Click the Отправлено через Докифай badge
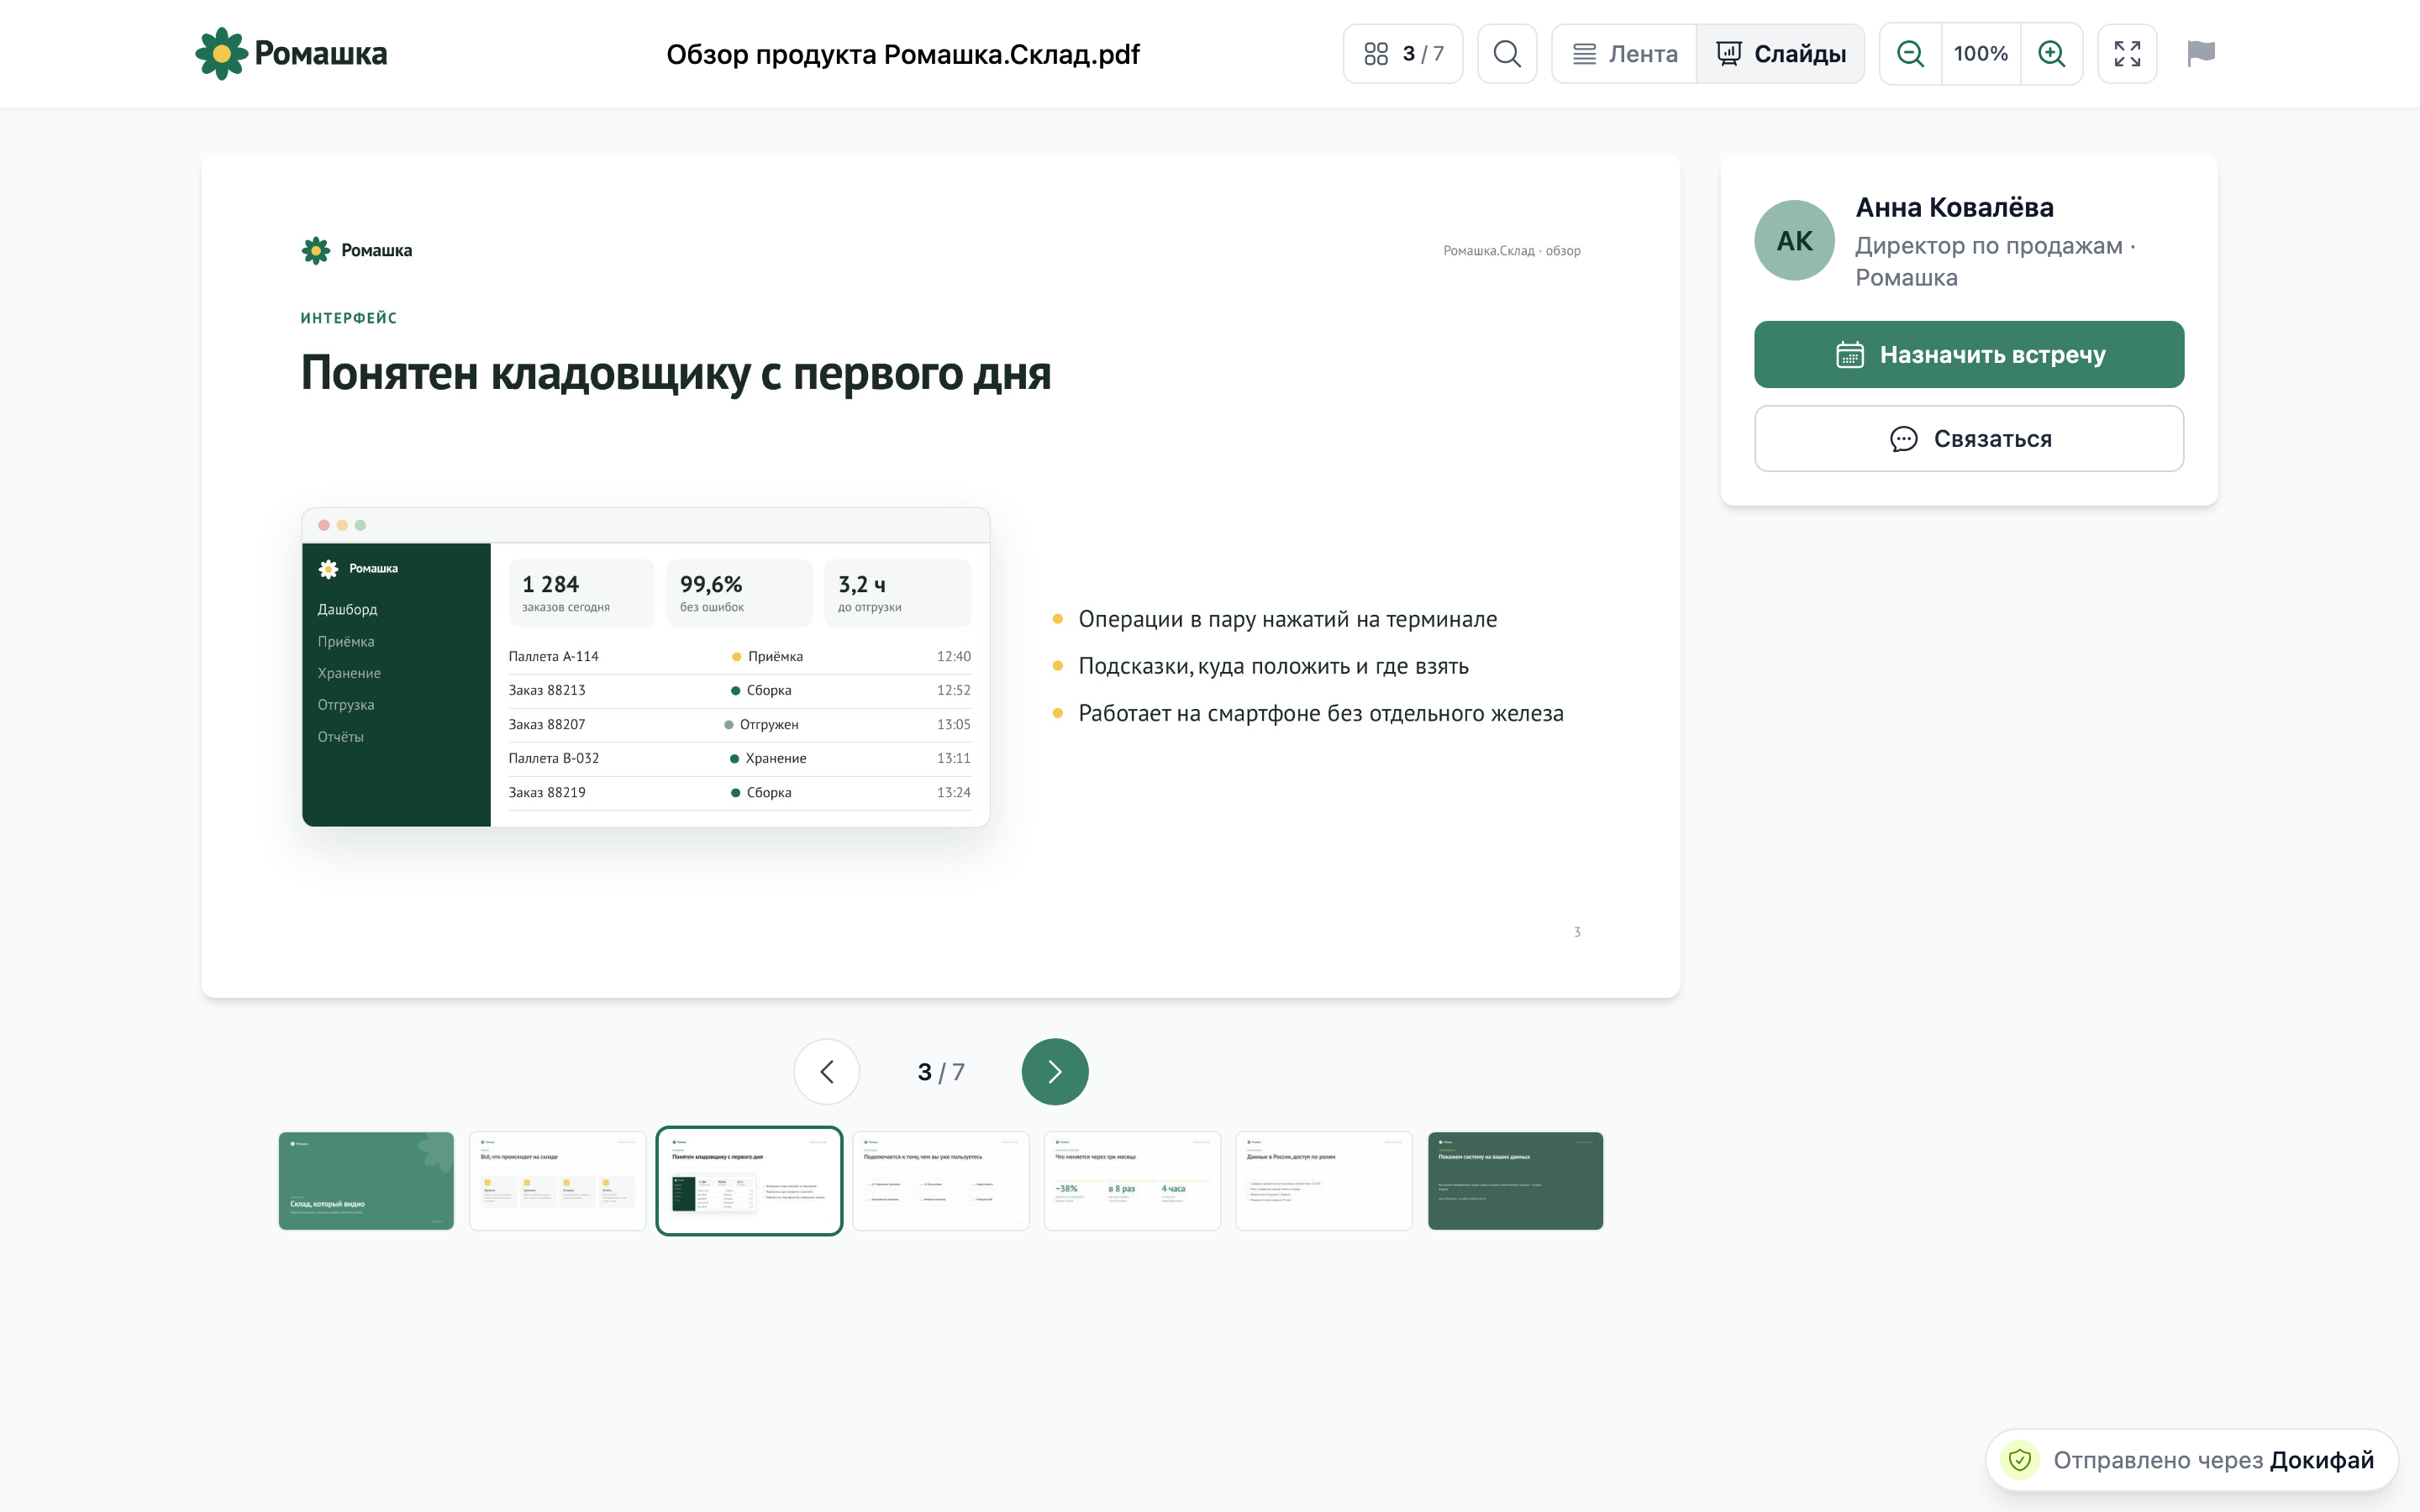The height and width of the screenshot is (1512, 2420). pos(2192,1460)
